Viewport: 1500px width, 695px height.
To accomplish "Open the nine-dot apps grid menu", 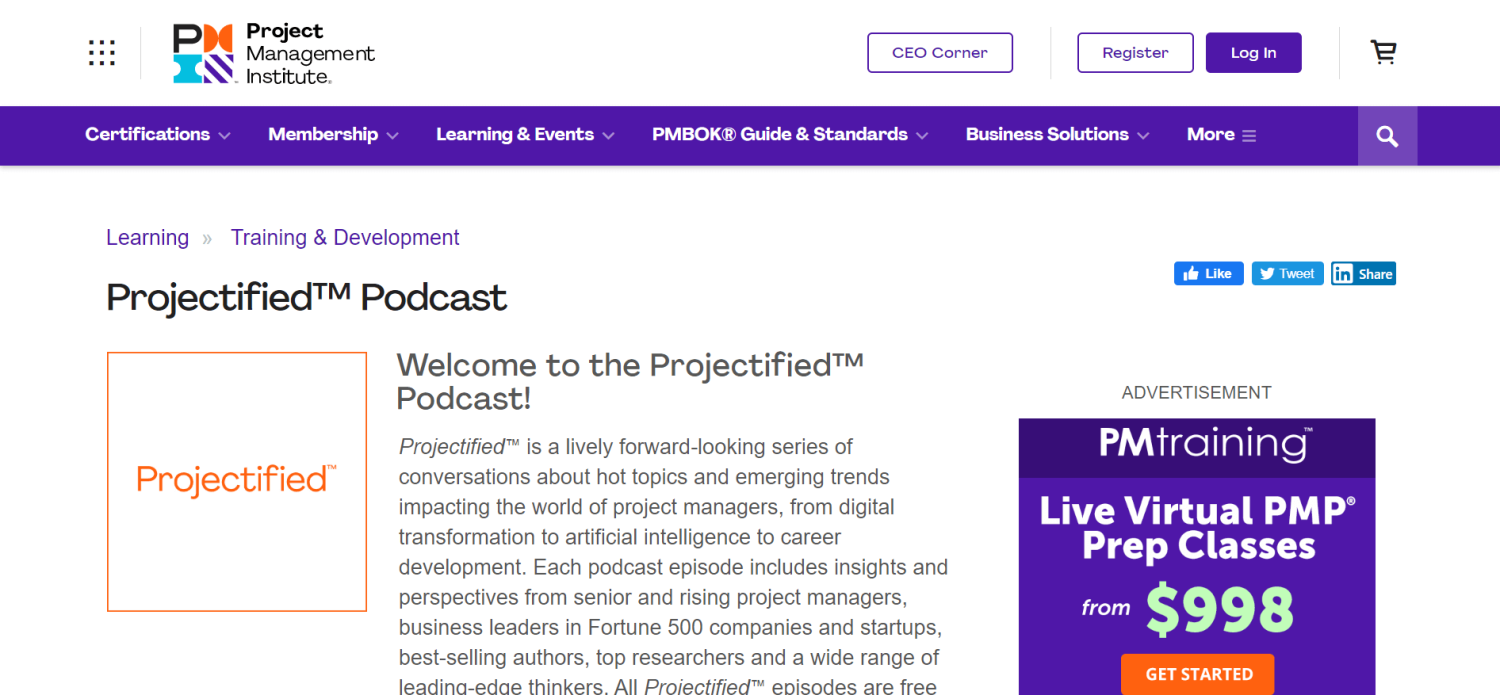I will coord(102,53).
